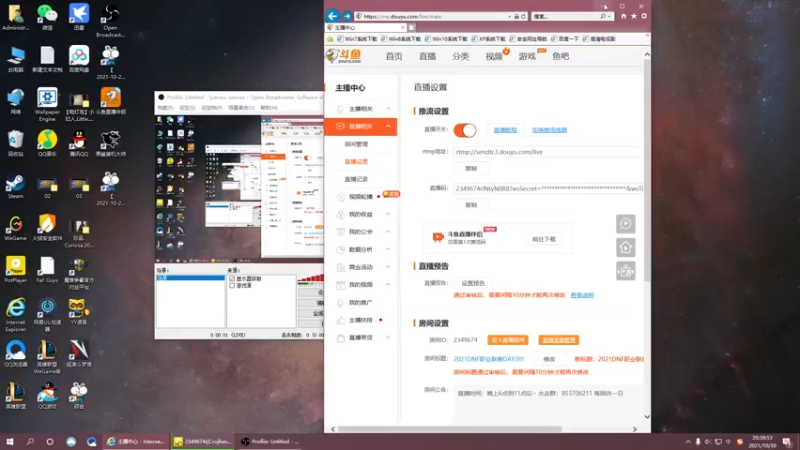
Task: Check the unchecked source in OBS sources list
Action: click(232, 286)
